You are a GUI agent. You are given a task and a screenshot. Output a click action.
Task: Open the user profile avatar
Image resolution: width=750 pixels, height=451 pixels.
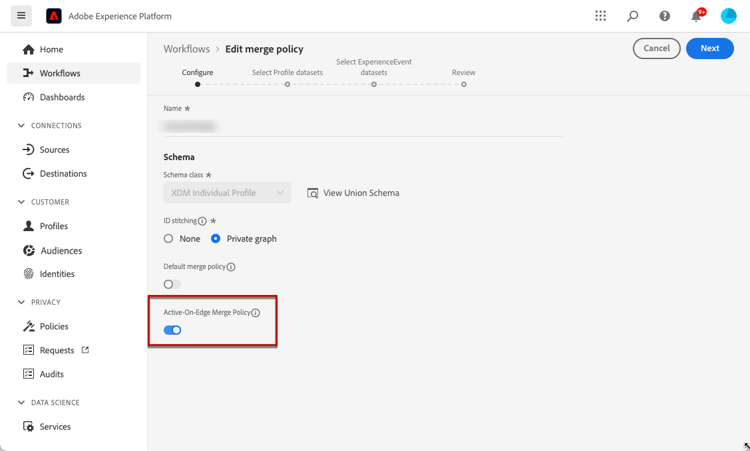coord(728,16)
